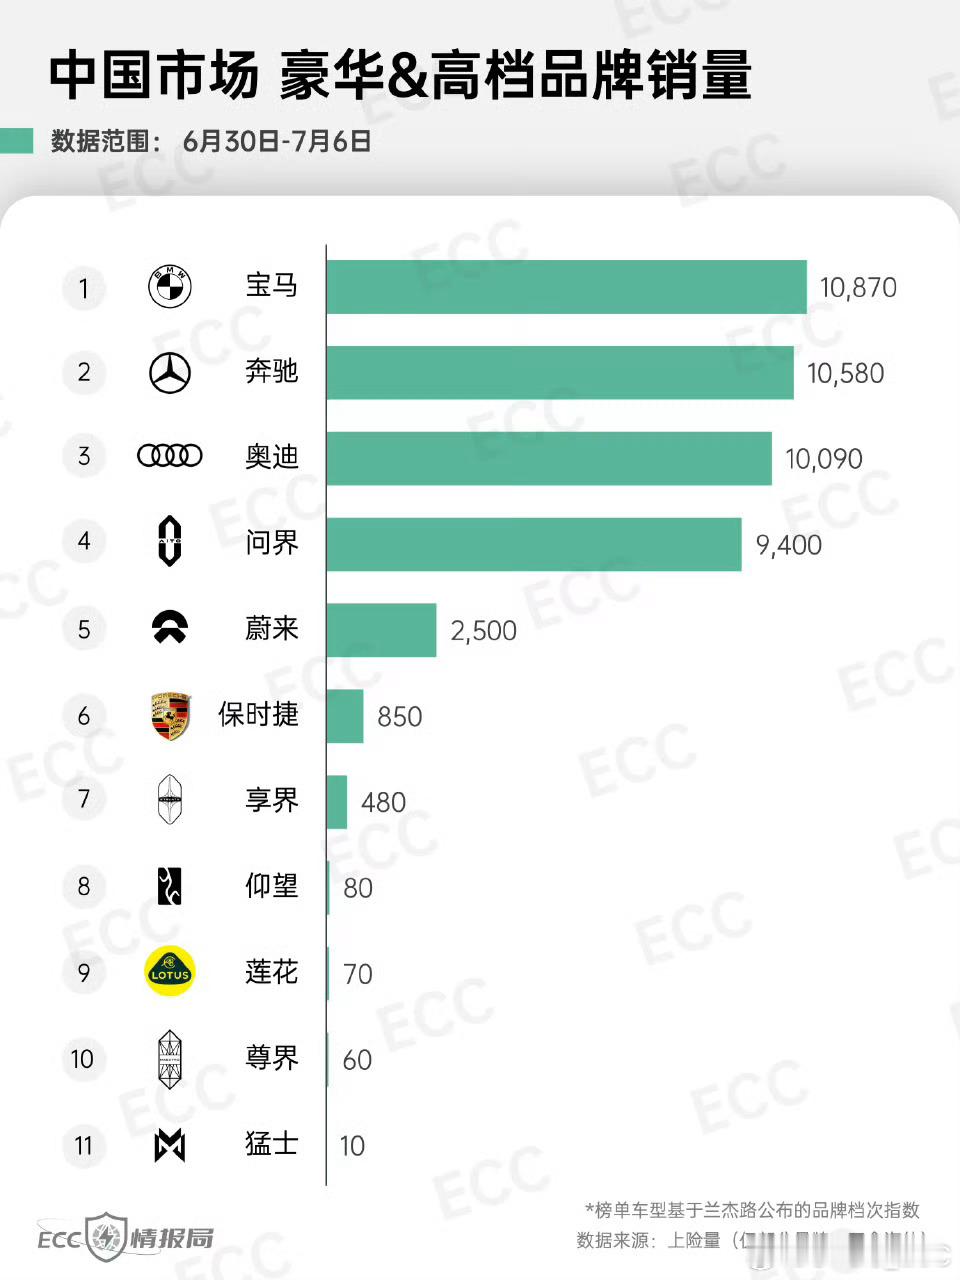Click the Porsche crest logo
Screen dimensions: 960x1280
coord(170,715)
